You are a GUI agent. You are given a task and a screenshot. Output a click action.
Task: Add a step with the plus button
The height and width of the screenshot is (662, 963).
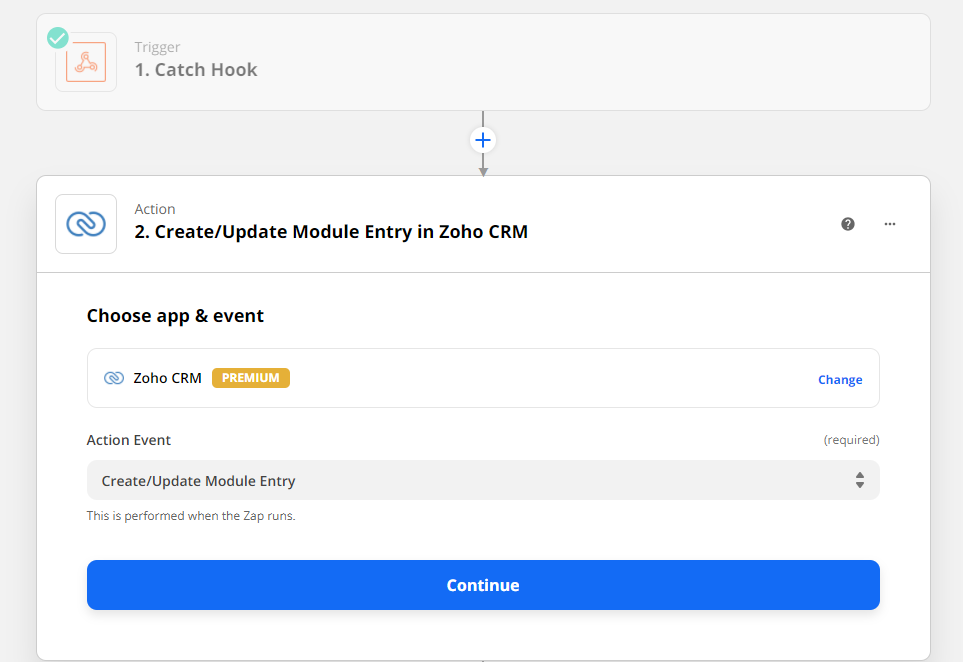pos(483,140)
